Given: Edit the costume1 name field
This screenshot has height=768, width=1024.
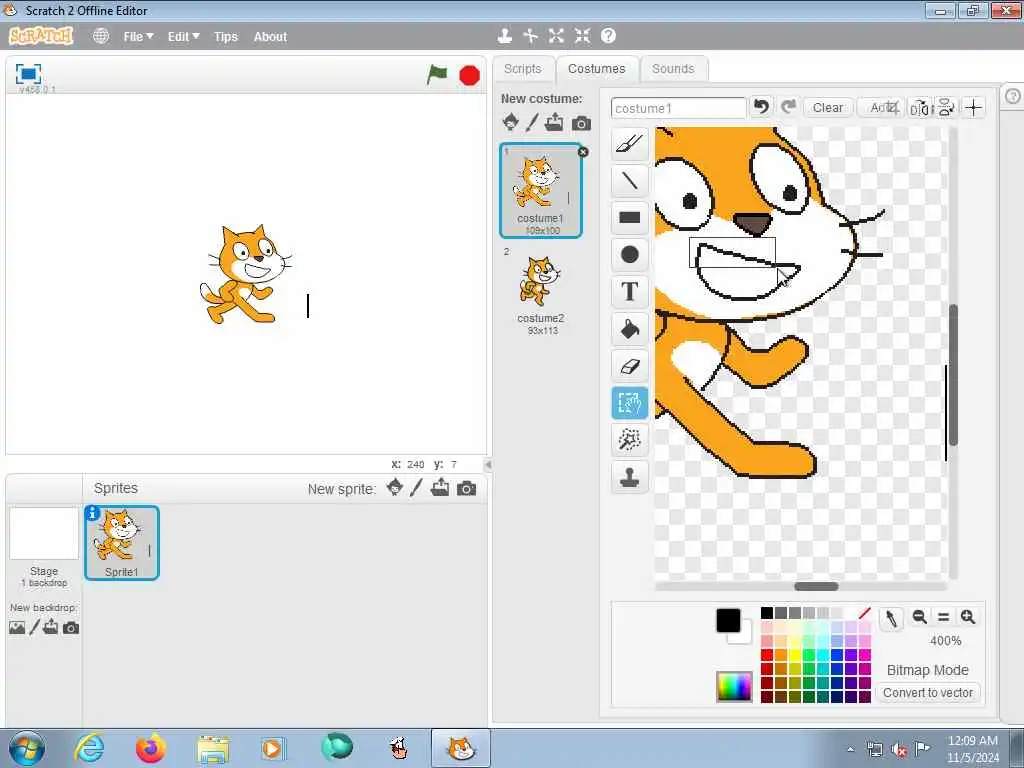Looking at the screenshot, I should [678, 108].
